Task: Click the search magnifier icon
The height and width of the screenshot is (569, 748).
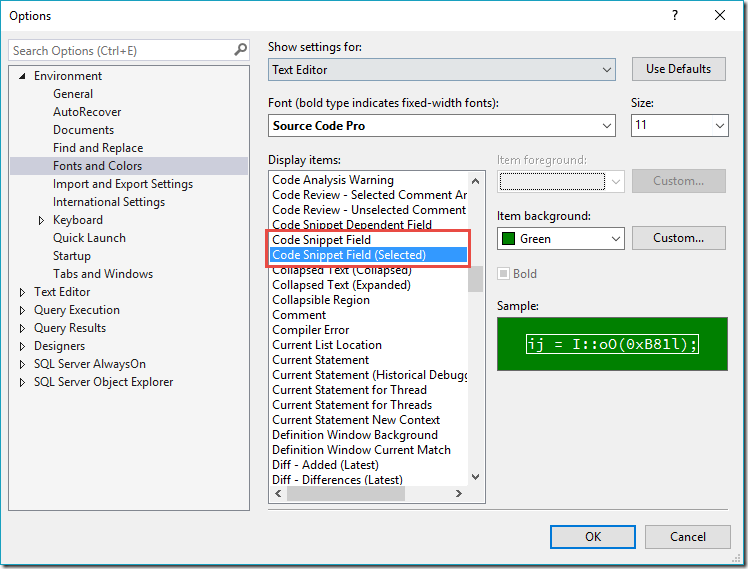Action: (240, 50)
